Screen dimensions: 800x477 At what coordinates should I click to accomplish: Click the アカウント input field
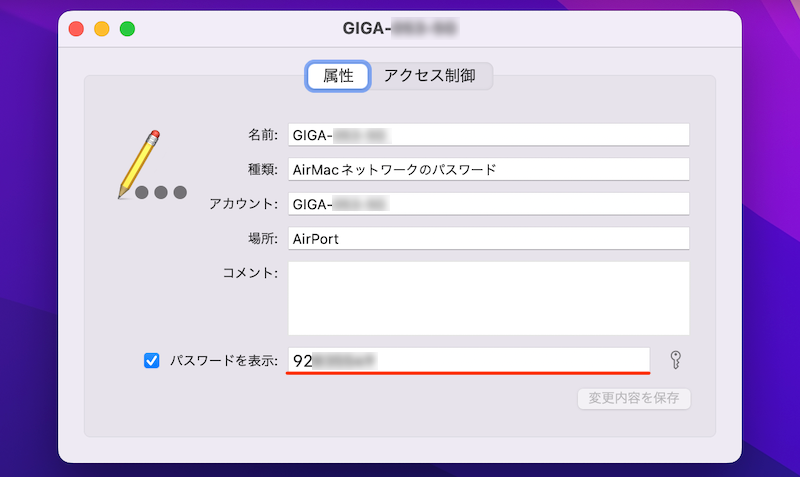tap(488, 204)
